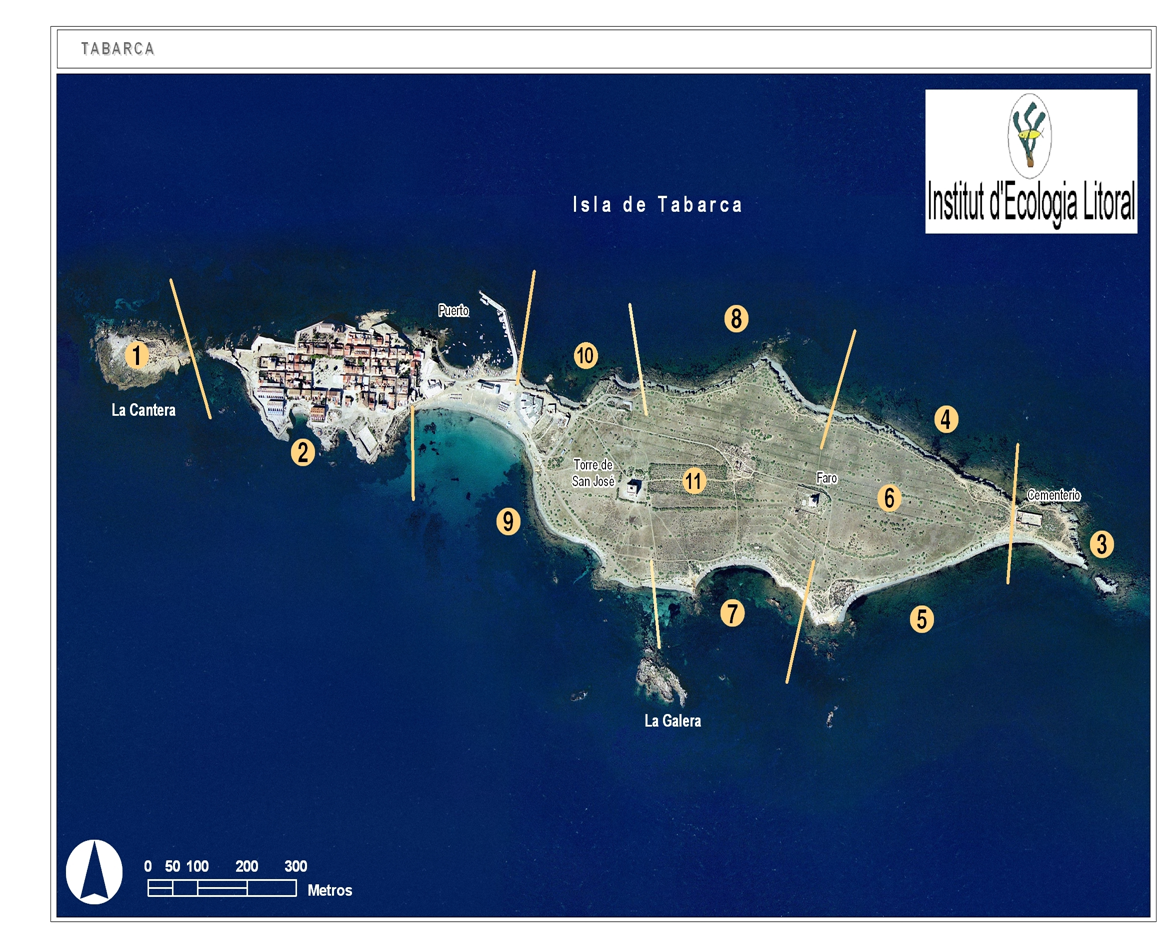Click the 300 meter scale bar segment
Image resolution: width=1171 pixels, height=947 pixels.
[x=271, y=886]
